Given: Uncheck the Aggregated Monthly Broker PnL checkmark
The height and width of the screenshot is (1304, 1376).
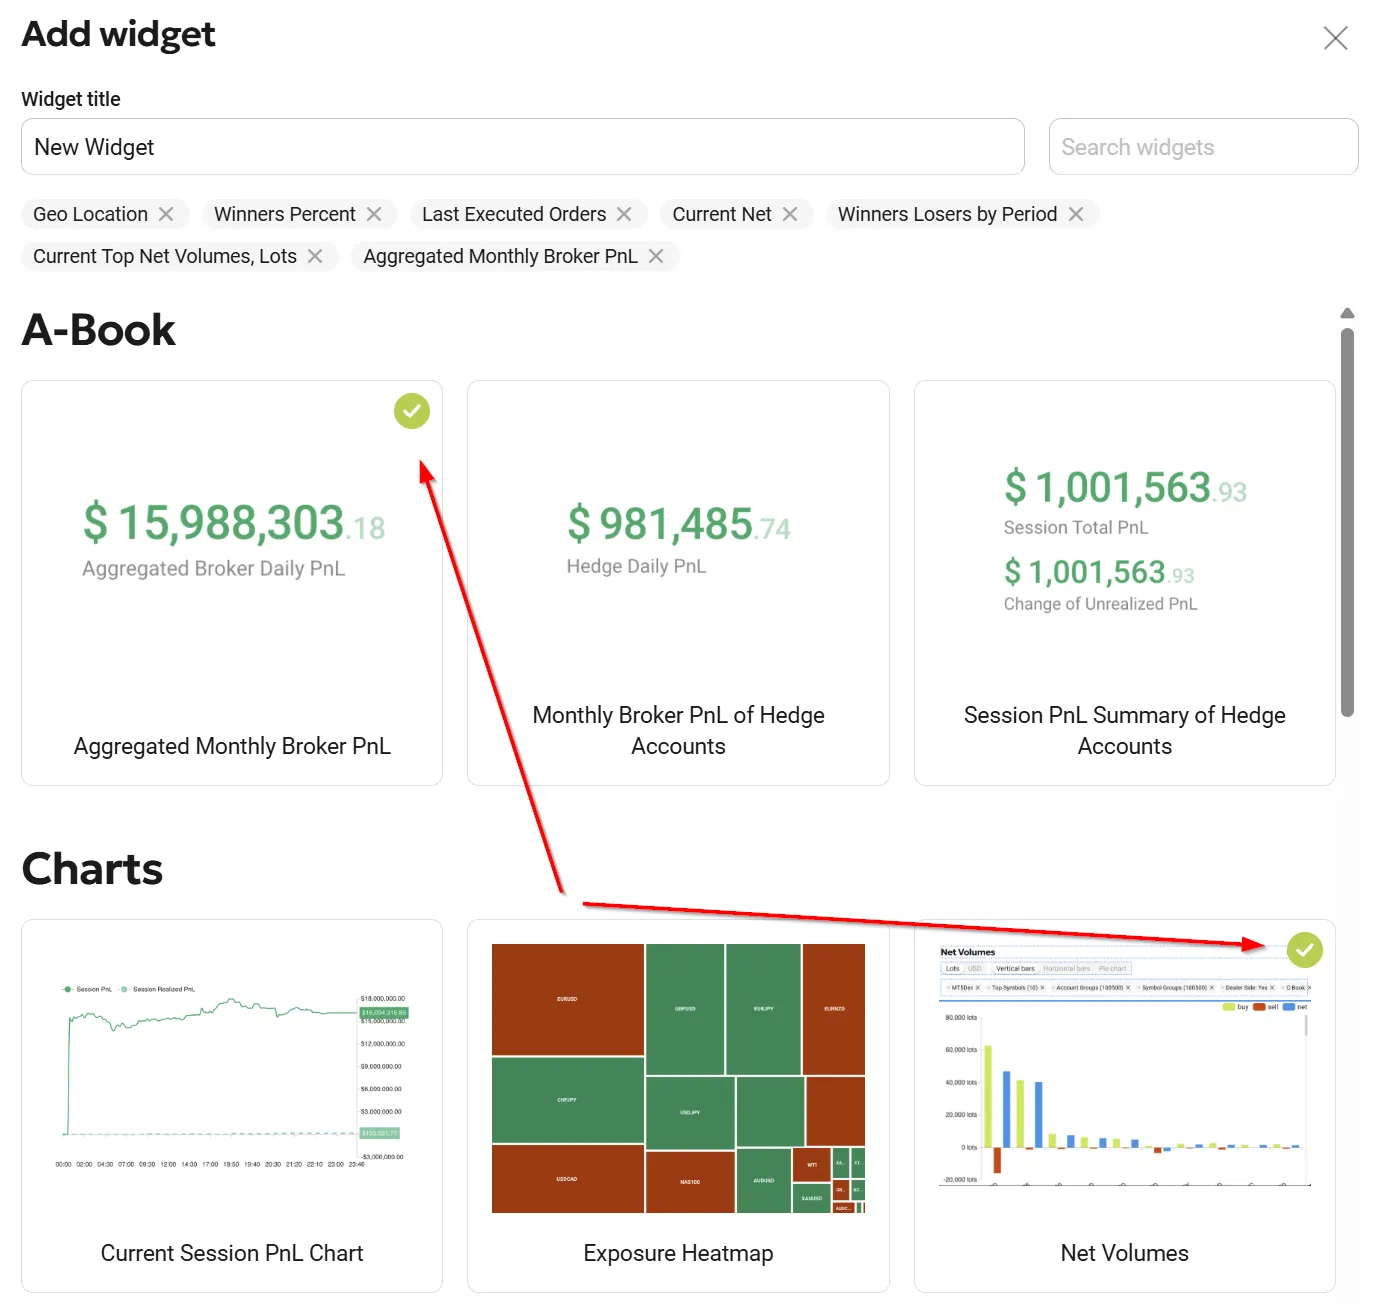Looking at the screenshot, I should click(412, 411).
